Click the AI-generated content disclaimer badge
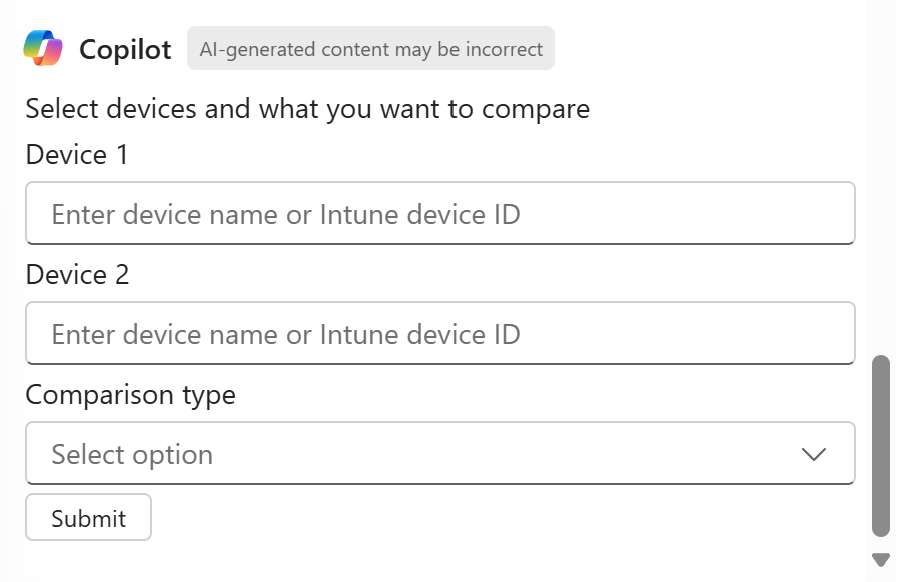902x582 pixels. coord(371,48)
